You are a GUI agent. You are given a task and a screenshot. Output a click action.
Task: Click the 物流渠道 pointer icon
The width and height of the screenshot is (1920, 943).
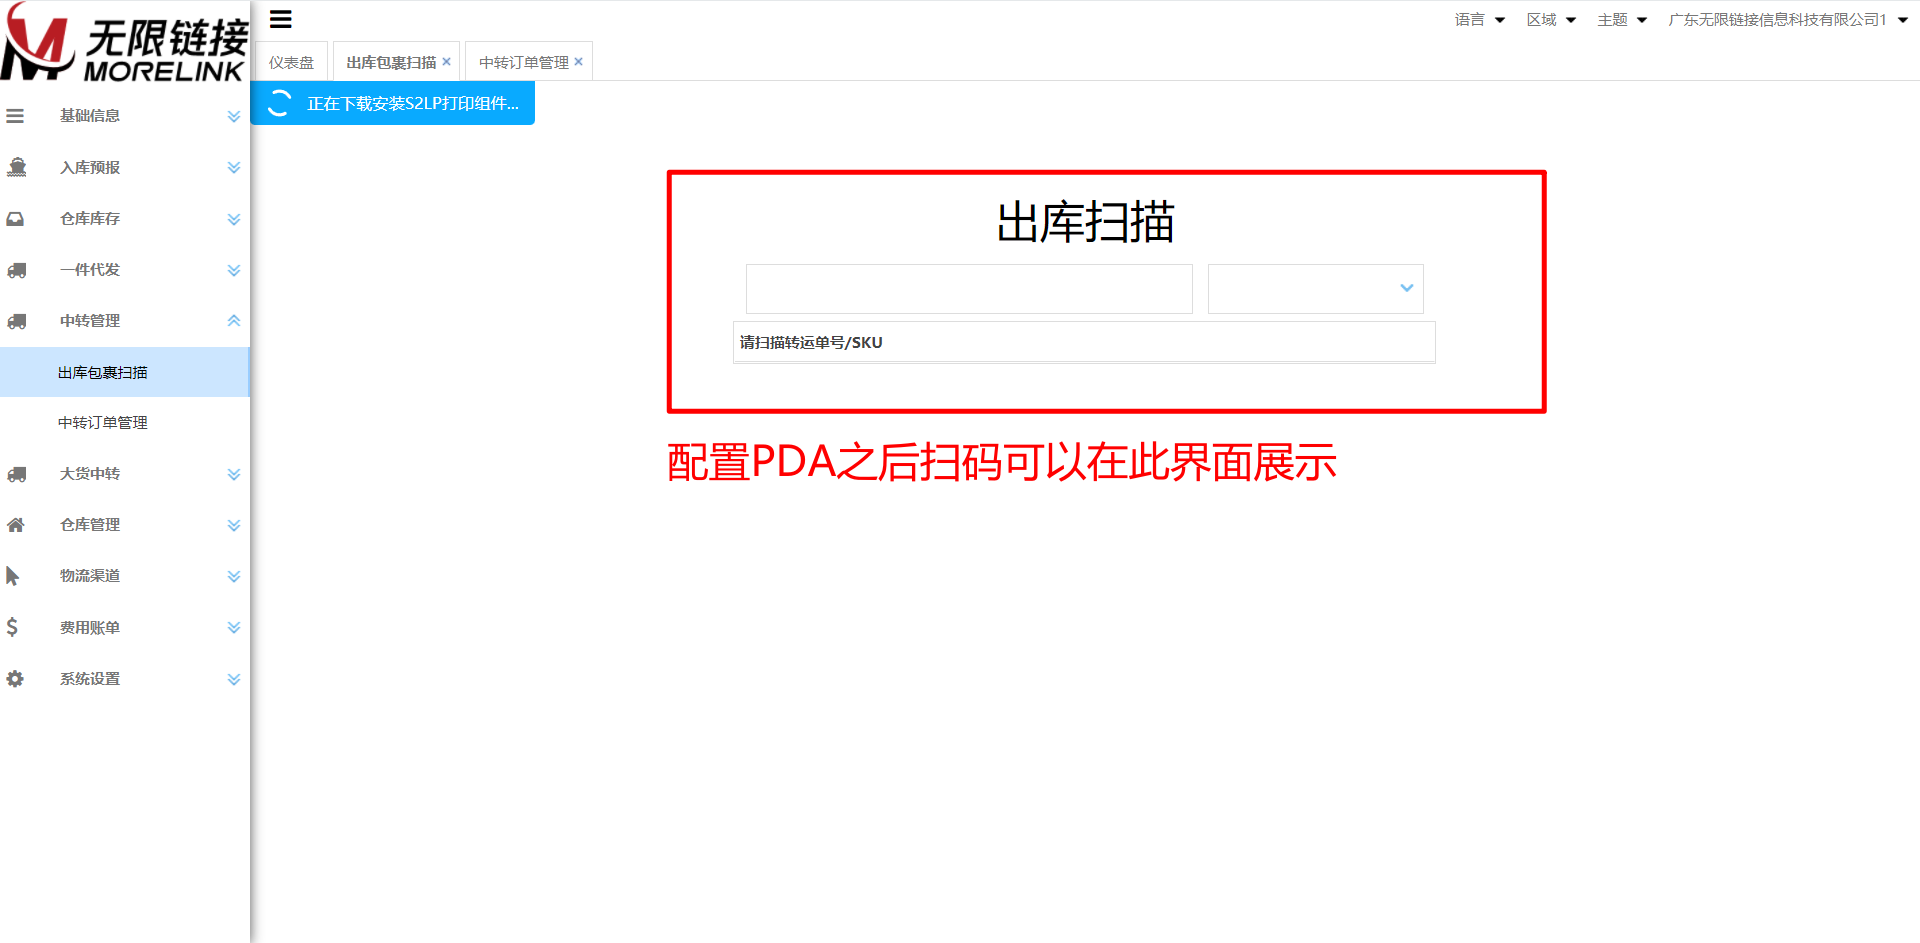pyautogui.click(x=12, y=576)
